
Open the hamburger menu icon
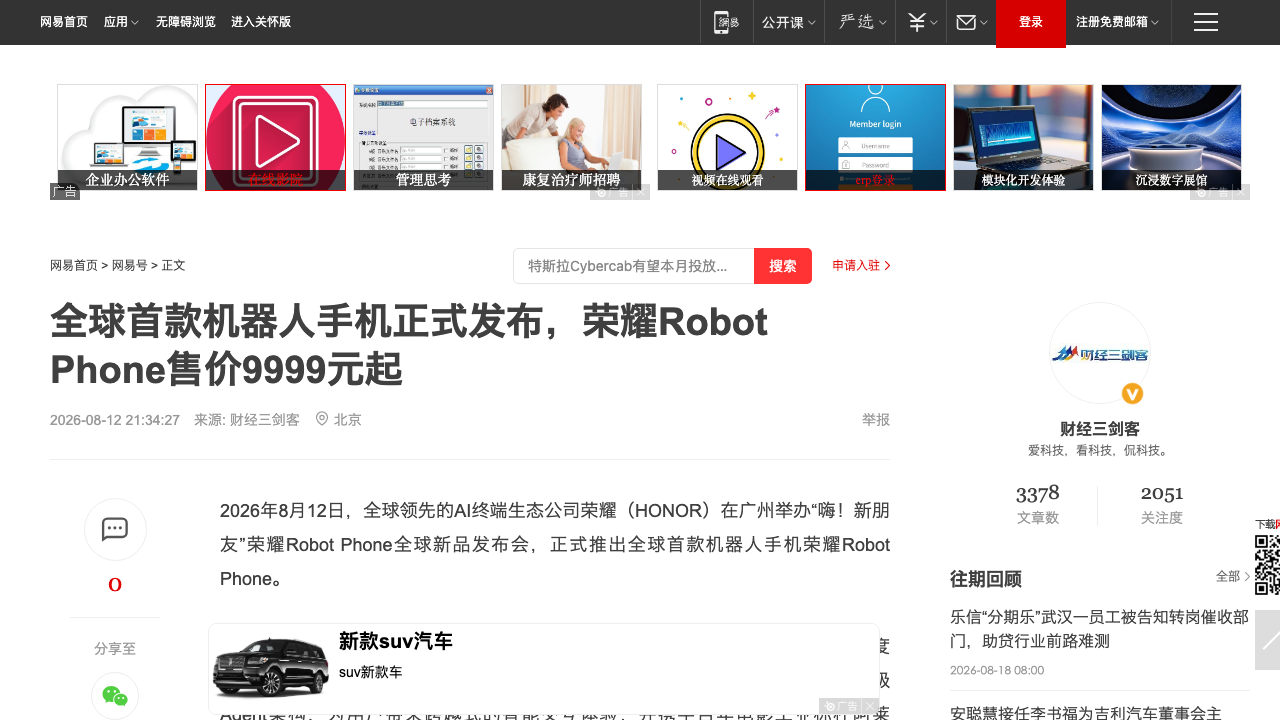pos(1206,22)
